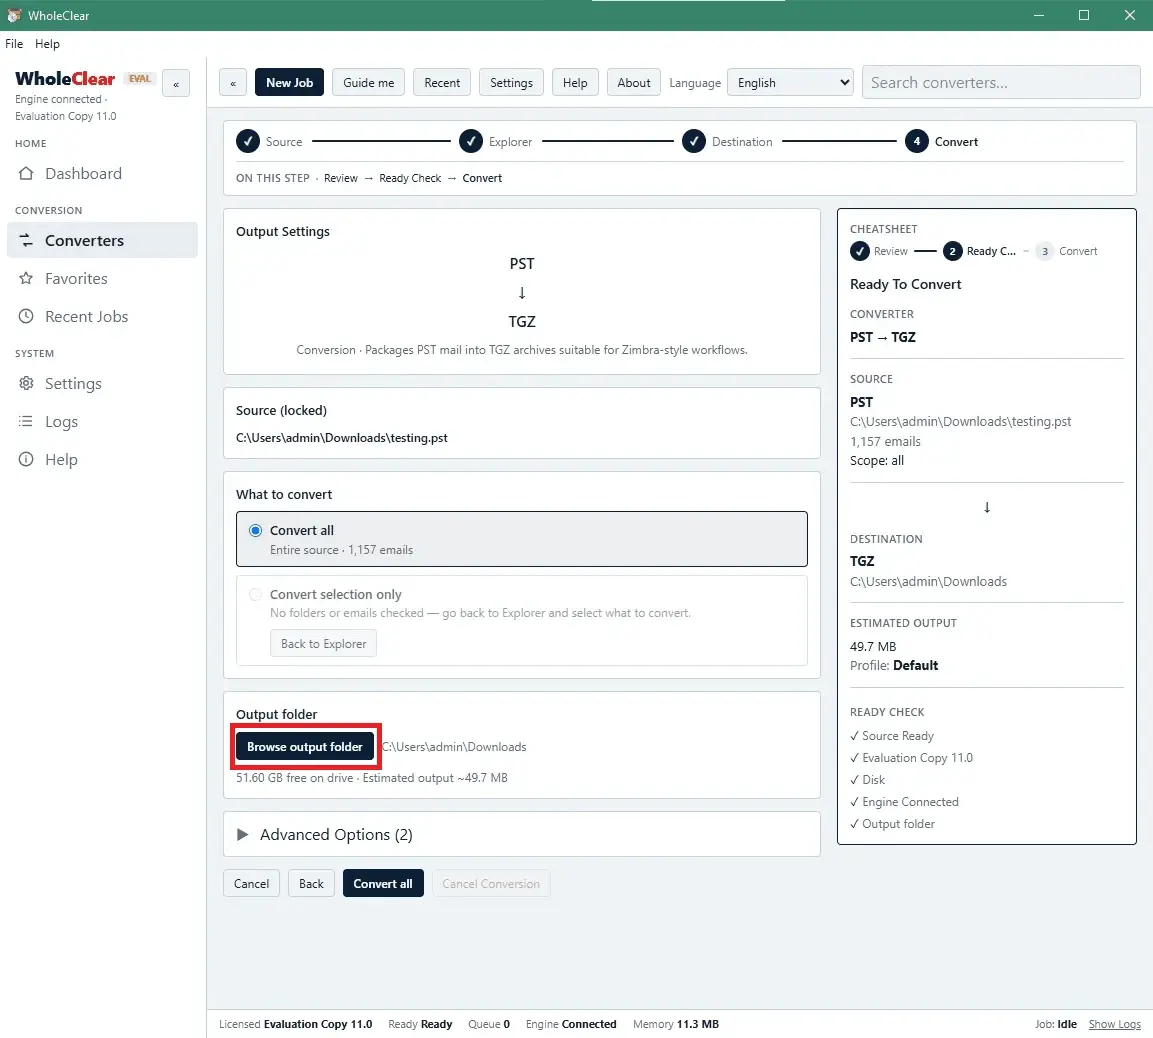Click 'Disk' ready check entry
The height and width of the screenshot is (1038, 1153).
click(868, 780)
